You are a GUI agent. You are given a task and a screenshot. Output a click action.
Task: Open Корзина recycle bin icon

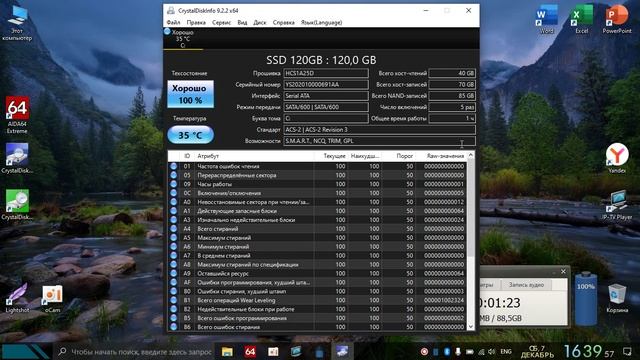click(x=617, y=298)
